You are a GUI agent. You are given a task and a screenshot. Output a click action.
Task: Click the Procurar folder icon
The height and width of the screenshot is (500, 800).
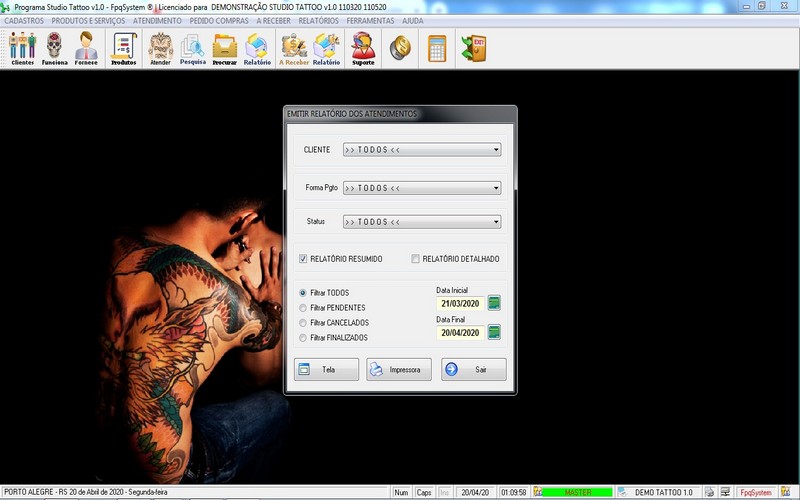point(224,48)
